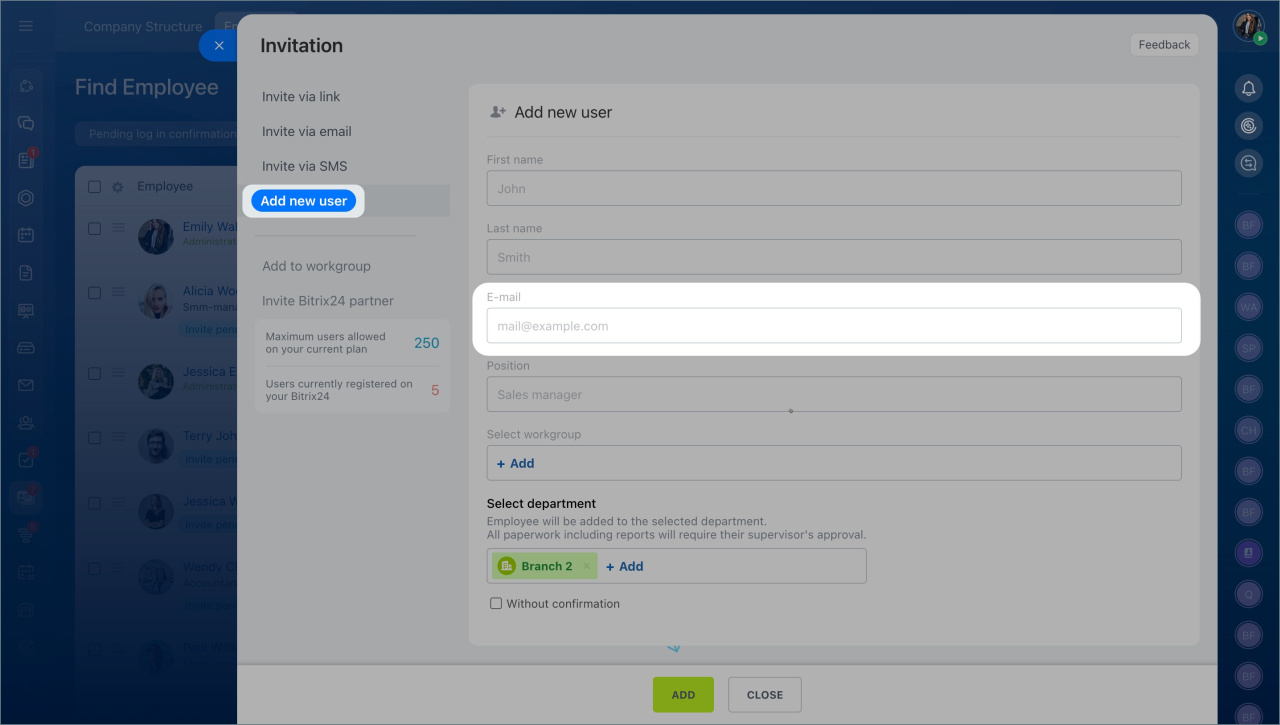Click Pending log in confirmation filter chip
The width and height of the screenshot is (1280, 725).
point(157,134)
